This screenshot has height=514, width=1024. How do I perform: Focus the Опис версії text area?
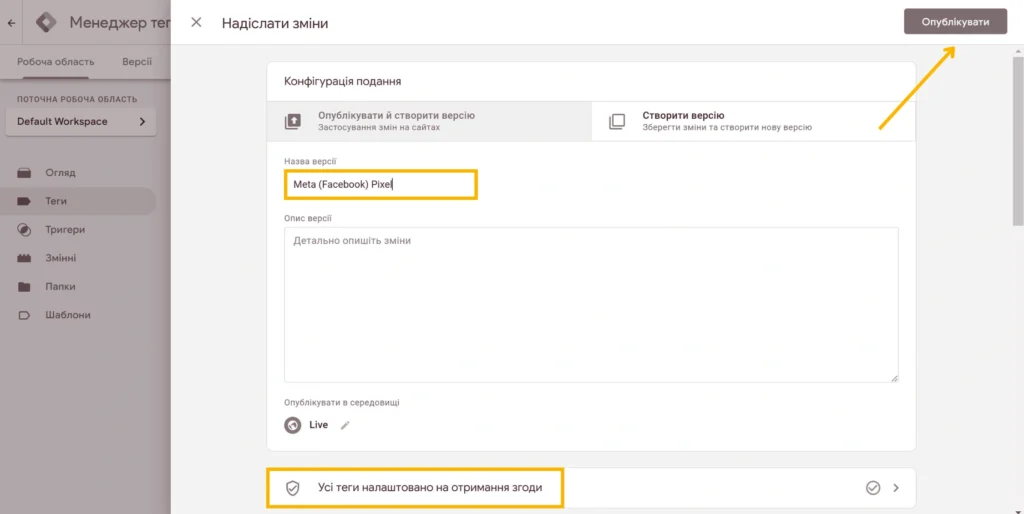click(x=591, y=304)
